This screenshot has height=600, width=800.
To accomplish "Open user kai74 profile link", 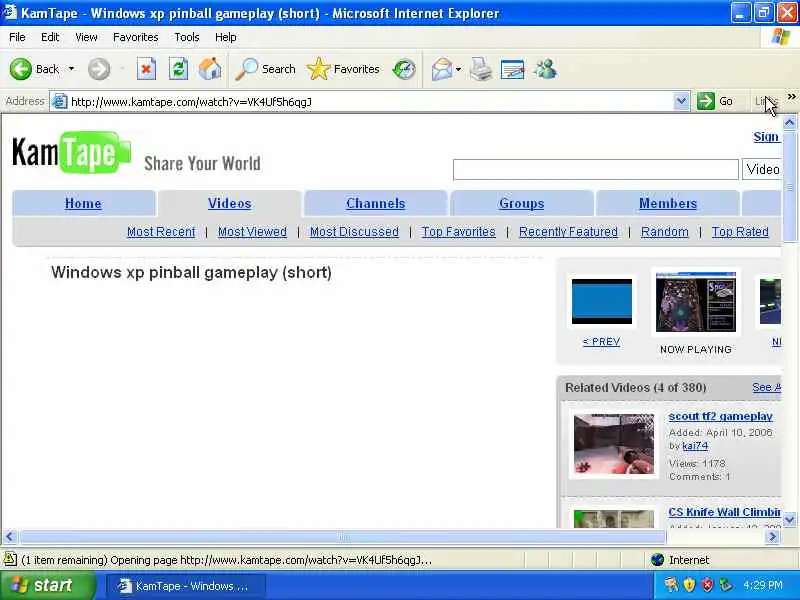I will [x=695, y=446].
